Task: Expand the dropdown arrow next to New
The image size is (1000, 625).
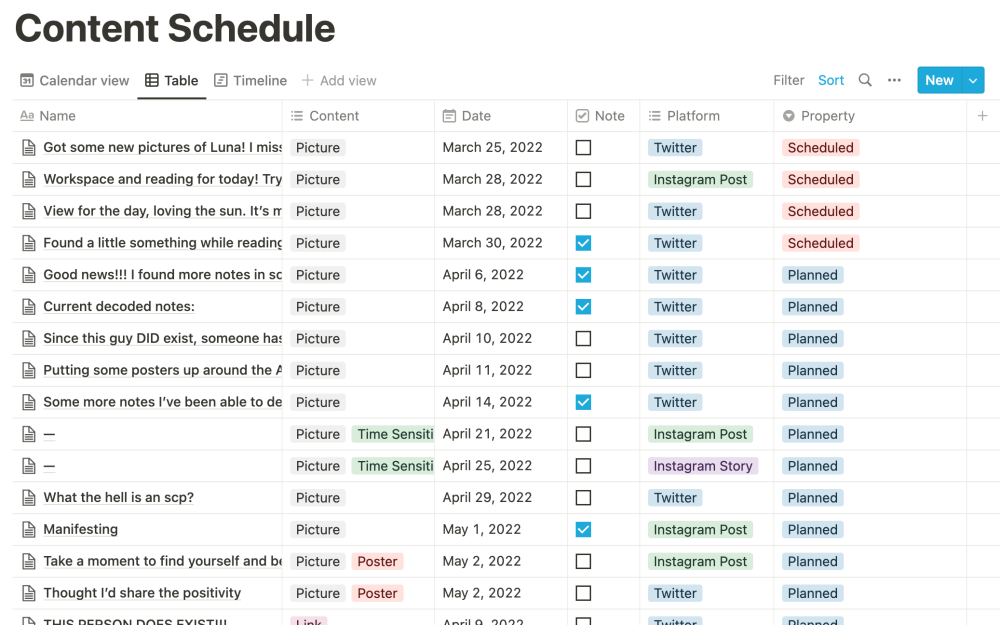Action: (974, 80)
